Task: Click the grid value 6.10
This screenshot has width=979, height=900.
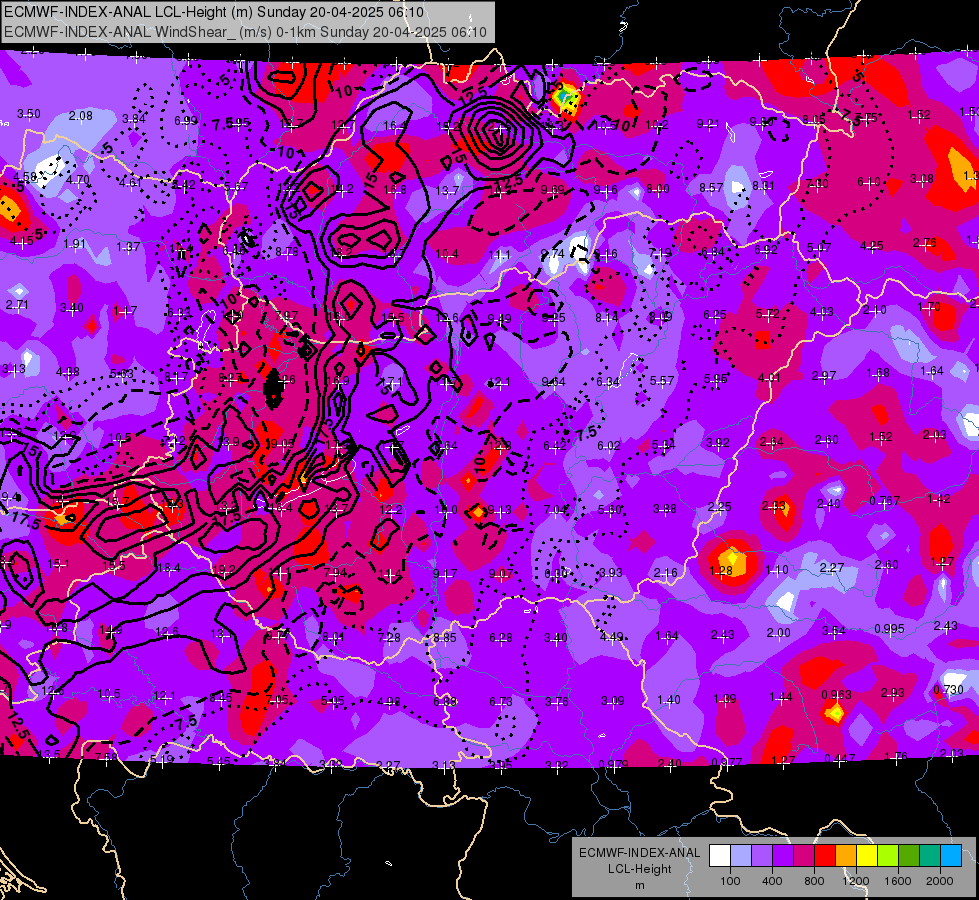Action: (x=869, y=181)
